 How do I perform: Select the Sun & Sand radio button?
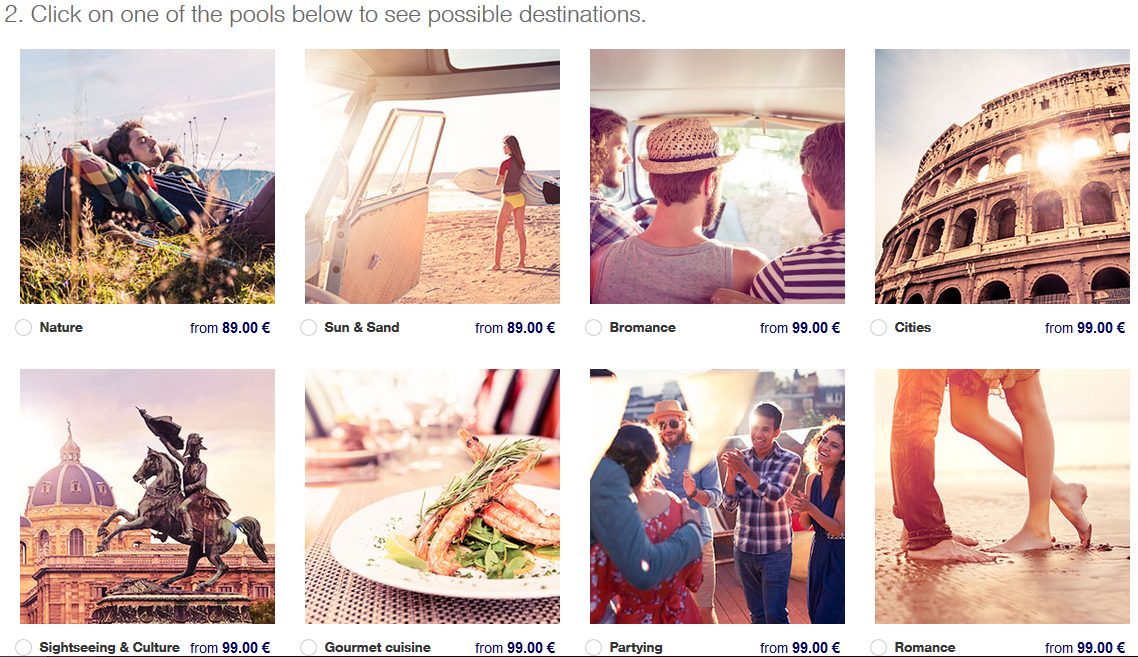point(308,327)
